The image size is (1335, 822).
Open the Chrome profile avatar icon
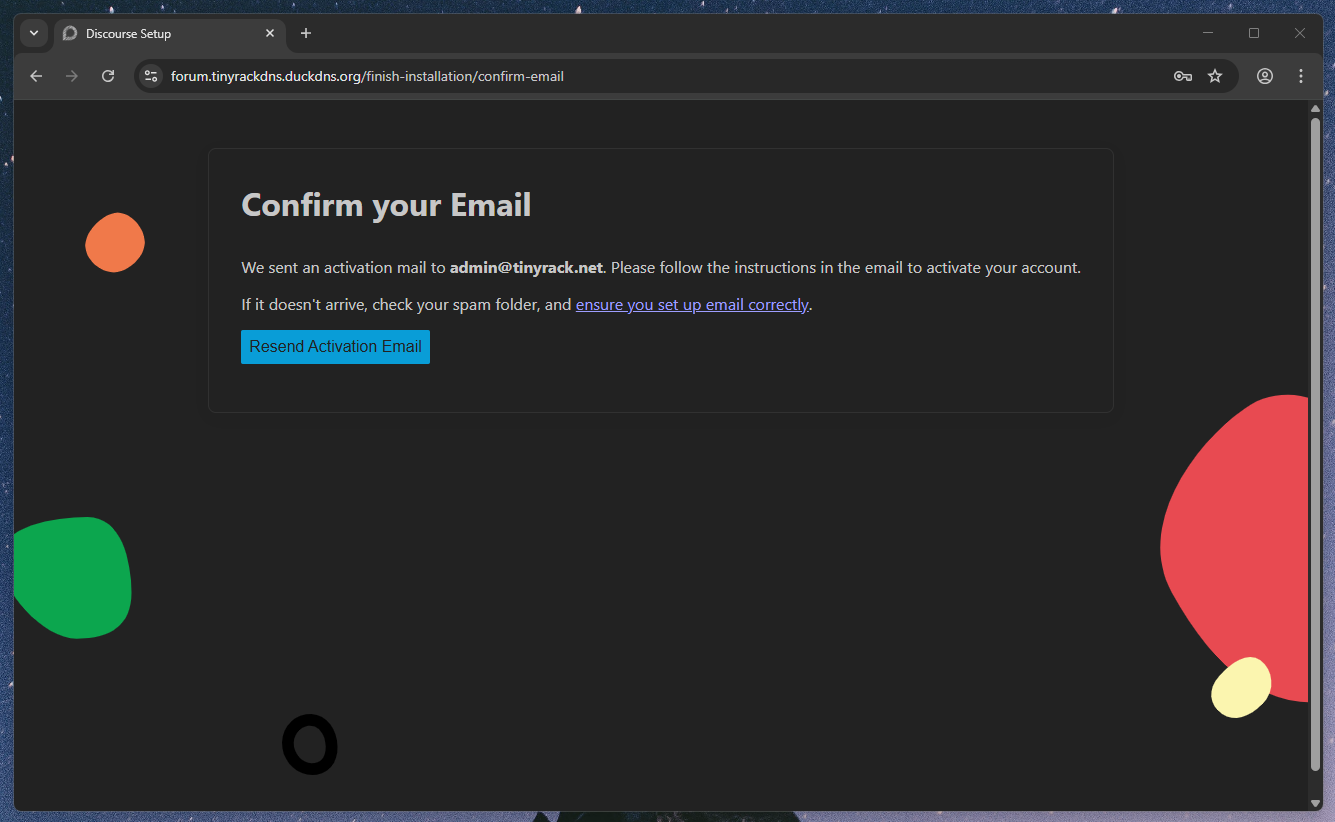click(x=1265, y=76)
